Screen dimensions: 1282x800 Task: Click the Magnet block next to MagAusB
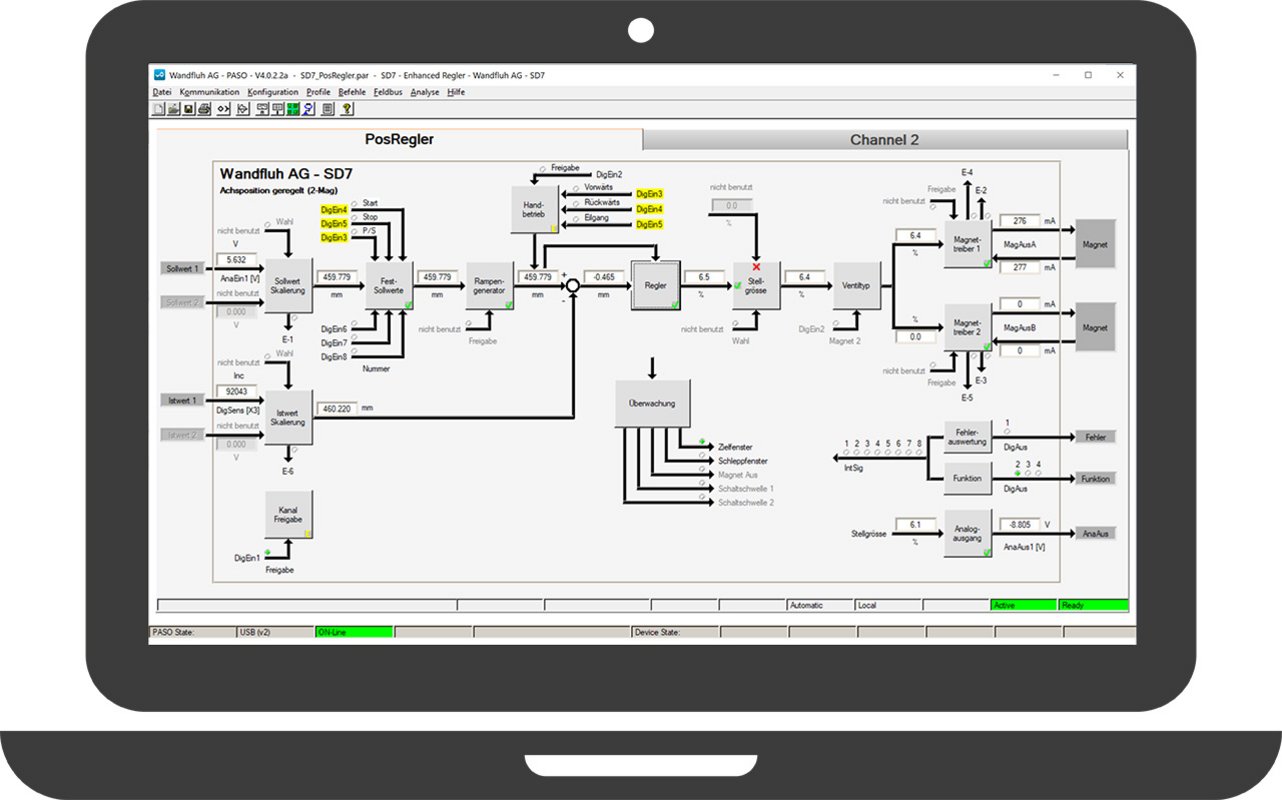1095,327
